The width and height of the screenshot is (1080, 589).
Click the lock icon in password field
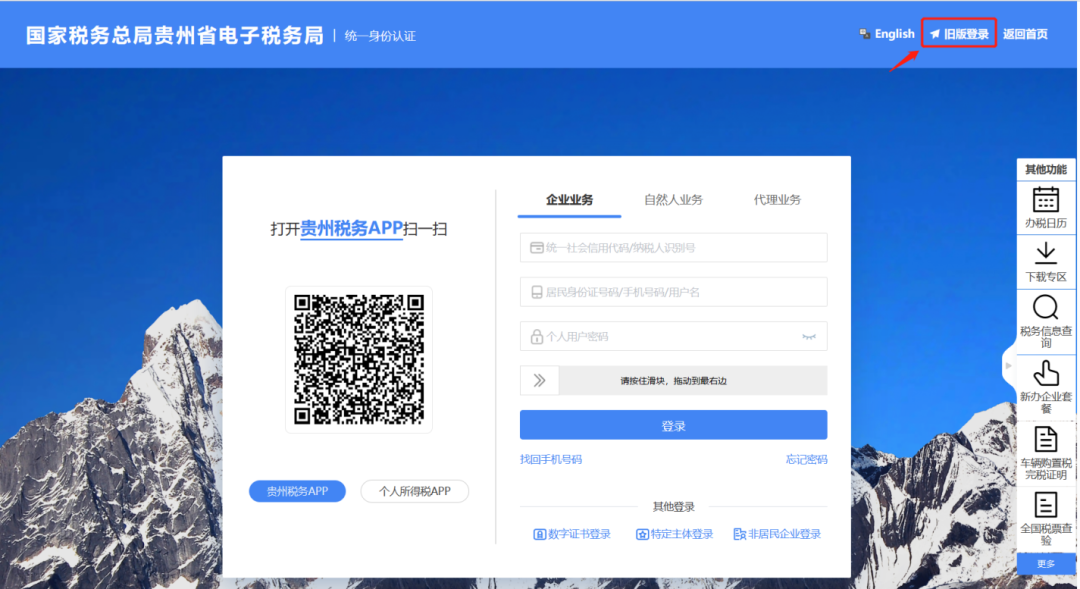click(537, 336)
